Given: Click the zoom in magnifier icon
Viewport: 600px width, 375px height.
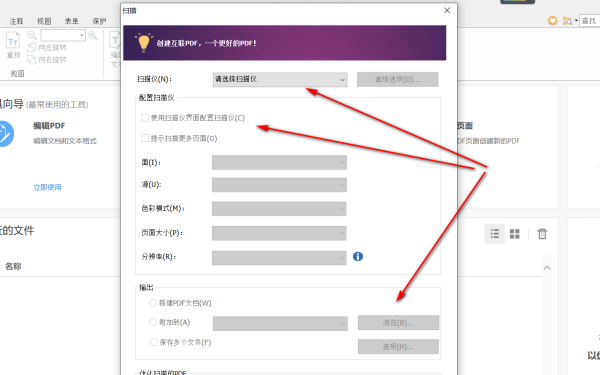Looking at the screenshot, I should [x=93, y=36].
